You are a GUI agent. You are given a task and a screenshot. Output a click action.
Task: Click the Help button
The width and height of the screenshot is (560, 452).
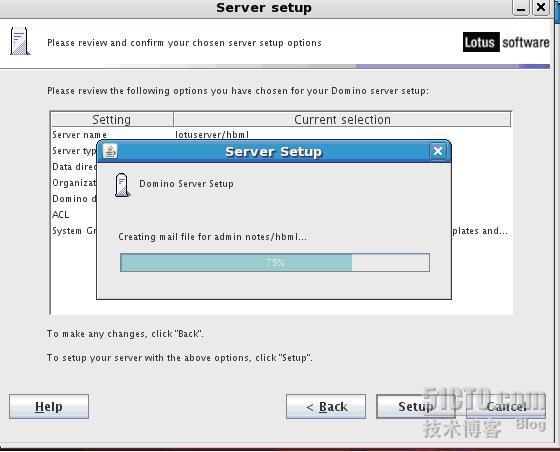[49, 406]
